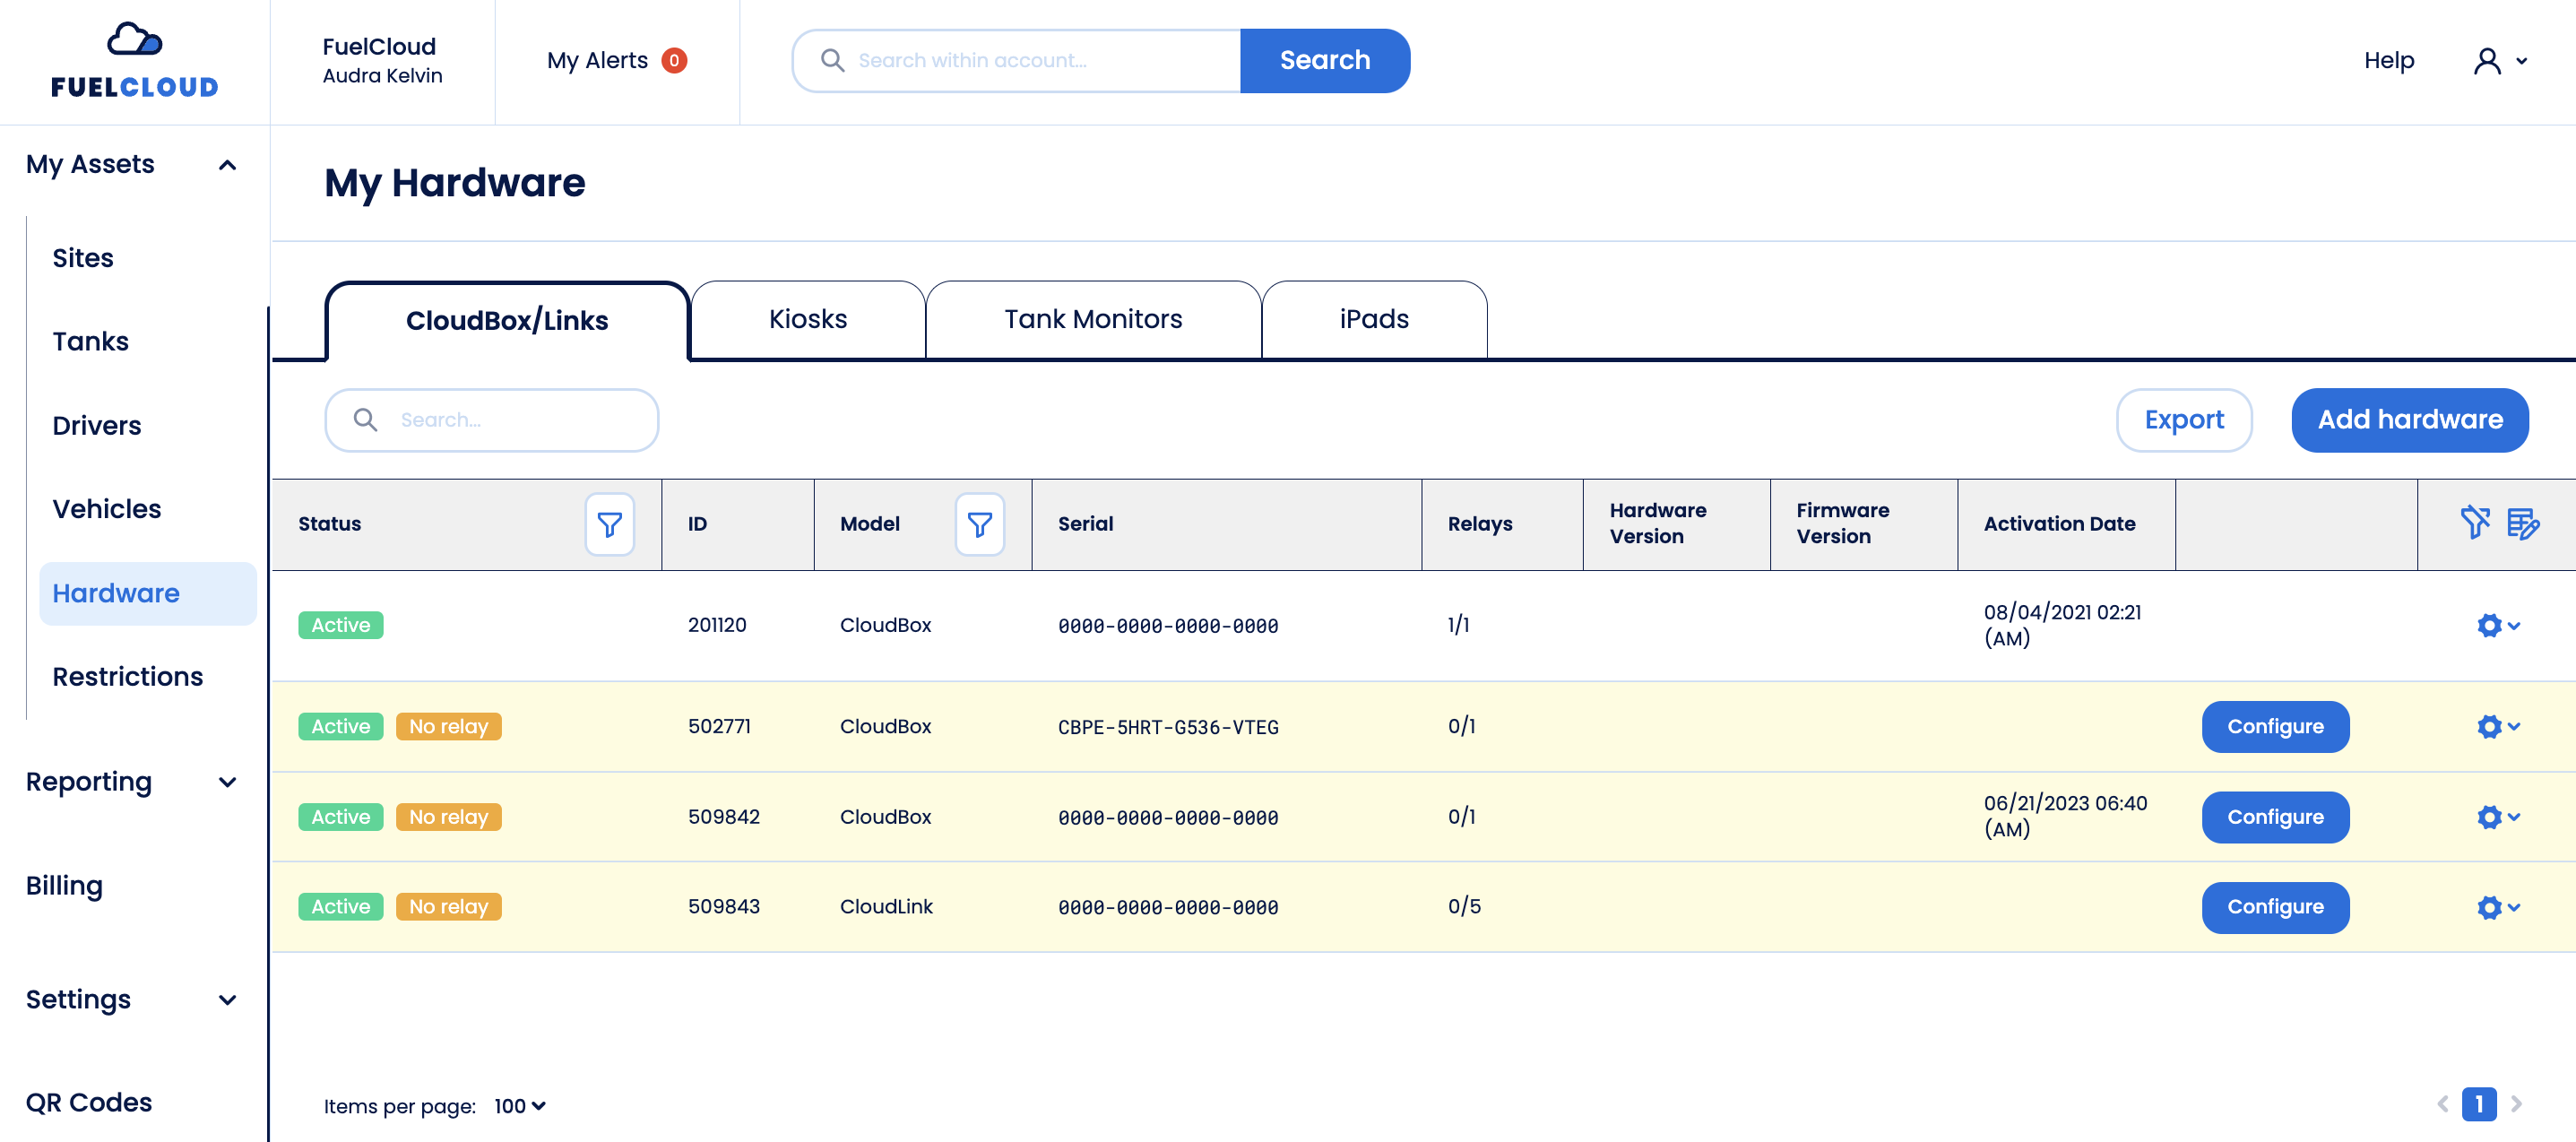Click the No relay badge for 509842
This screenshot has width=2576, height=1142.
(448, 817)
